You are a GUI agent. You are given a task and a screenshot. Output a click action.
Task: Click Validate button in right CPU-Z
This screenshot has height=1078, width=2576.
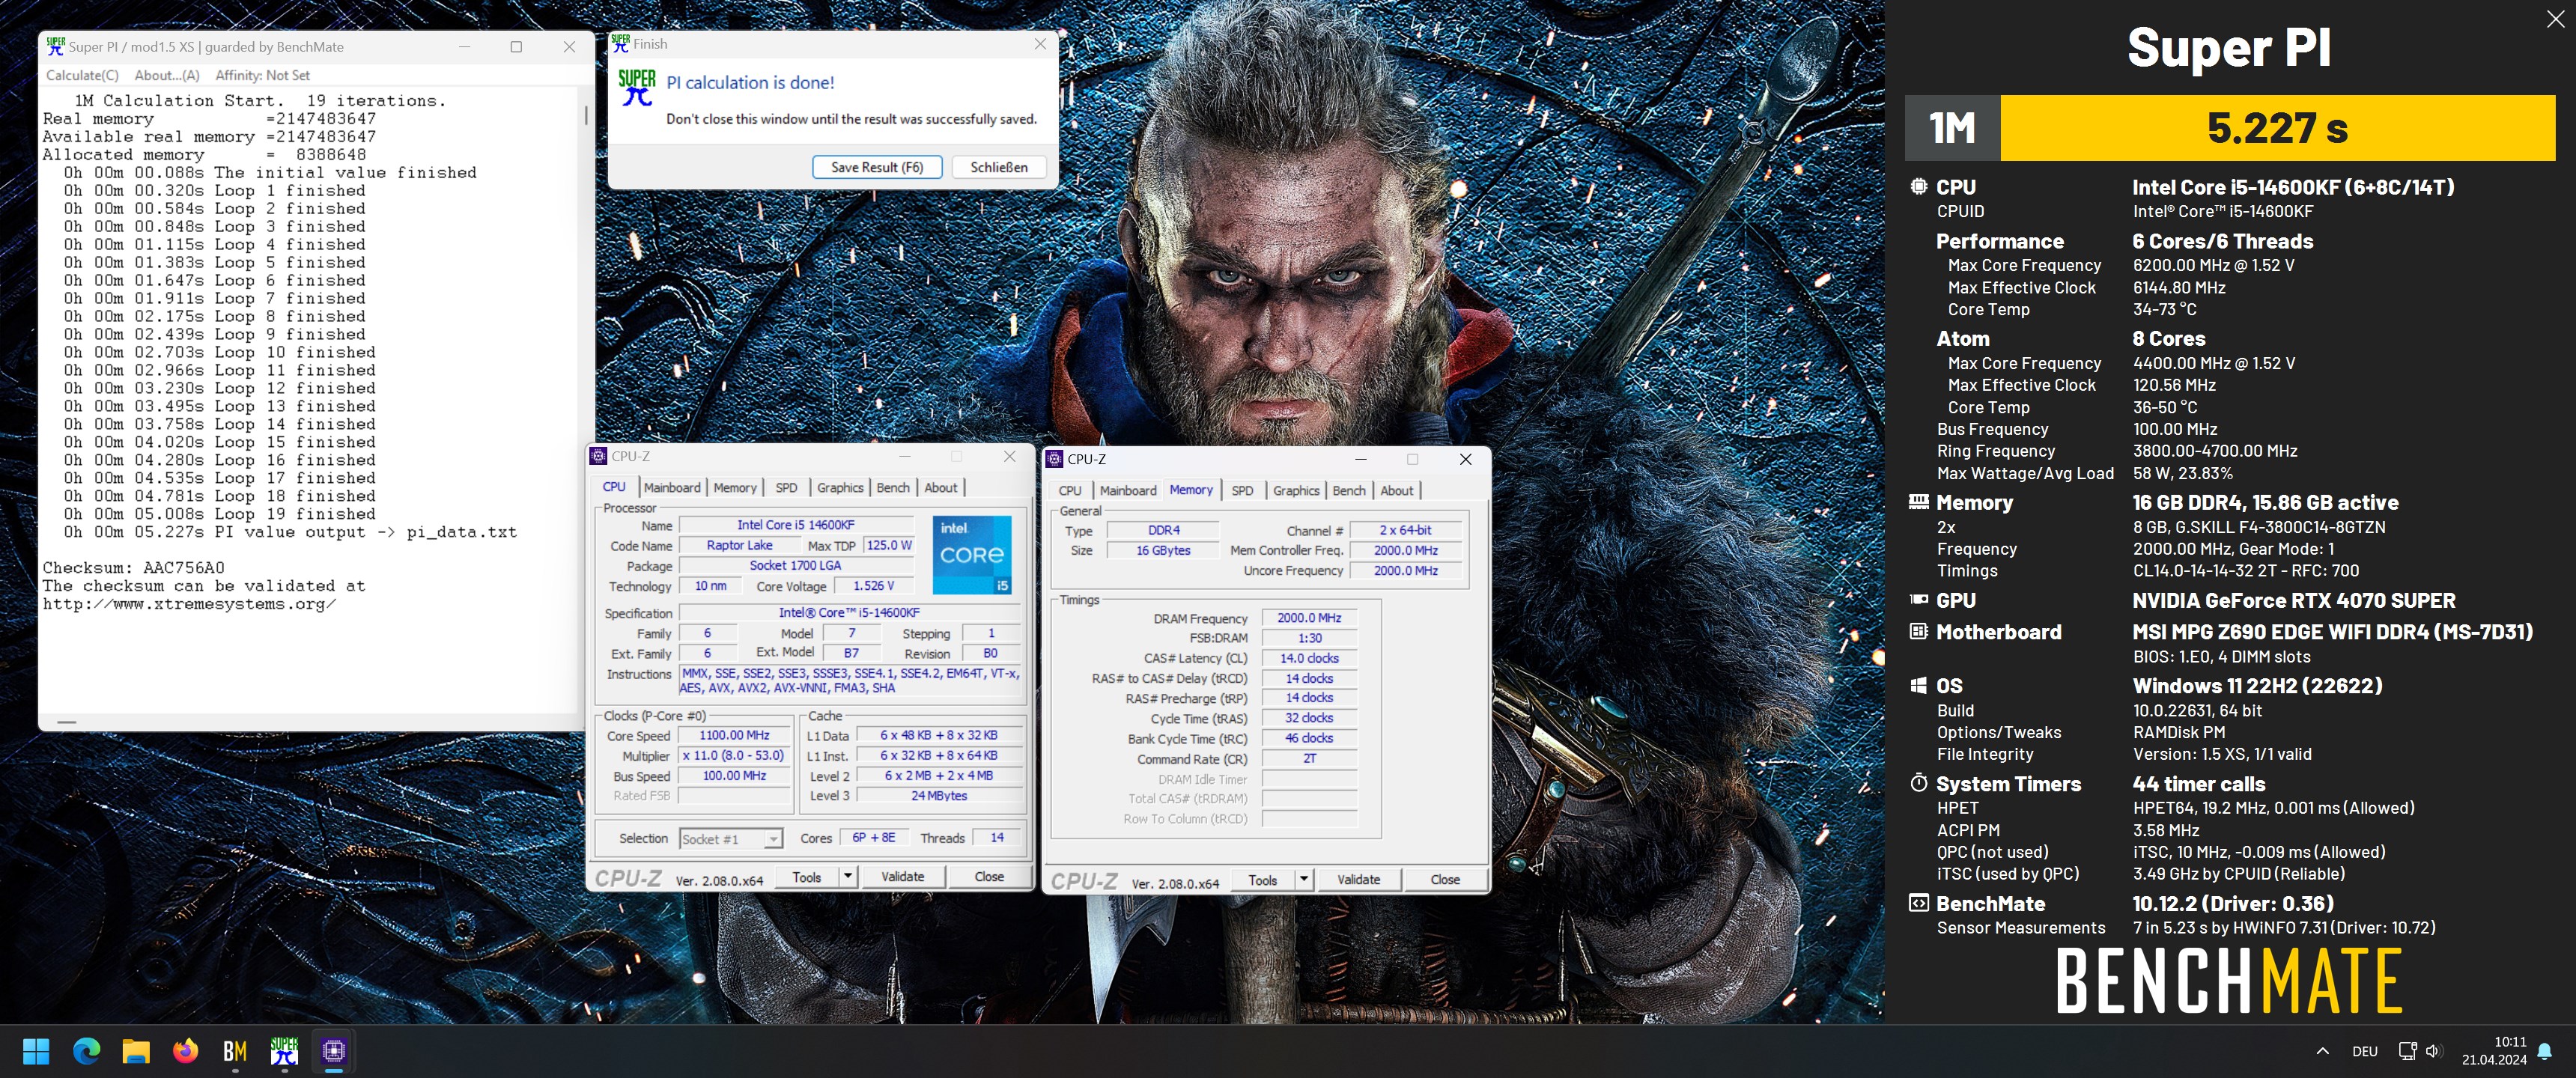click(1358, 879)
